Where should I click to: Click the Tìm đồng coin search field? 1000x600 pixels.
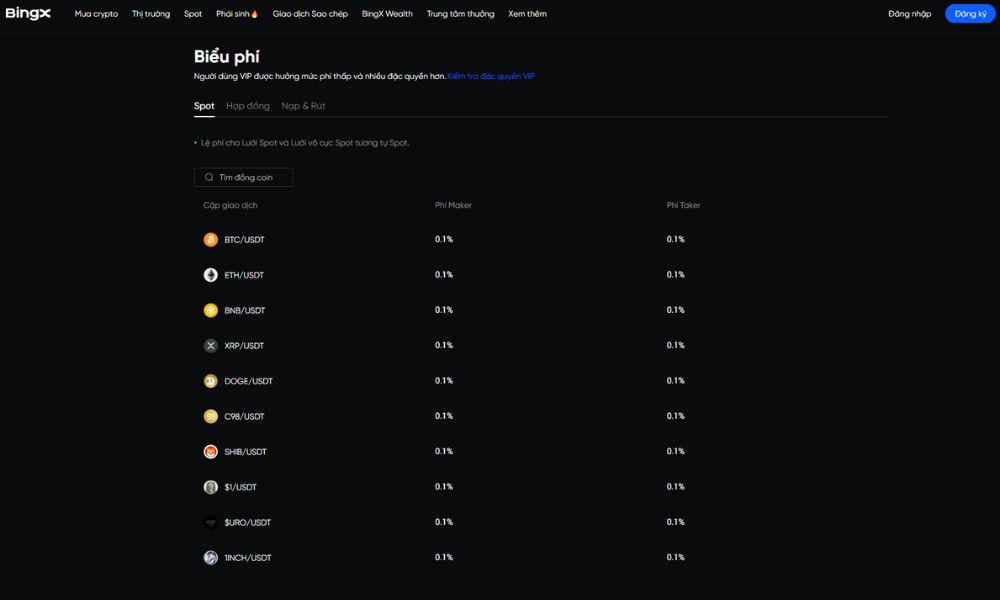tap(252, 177)
